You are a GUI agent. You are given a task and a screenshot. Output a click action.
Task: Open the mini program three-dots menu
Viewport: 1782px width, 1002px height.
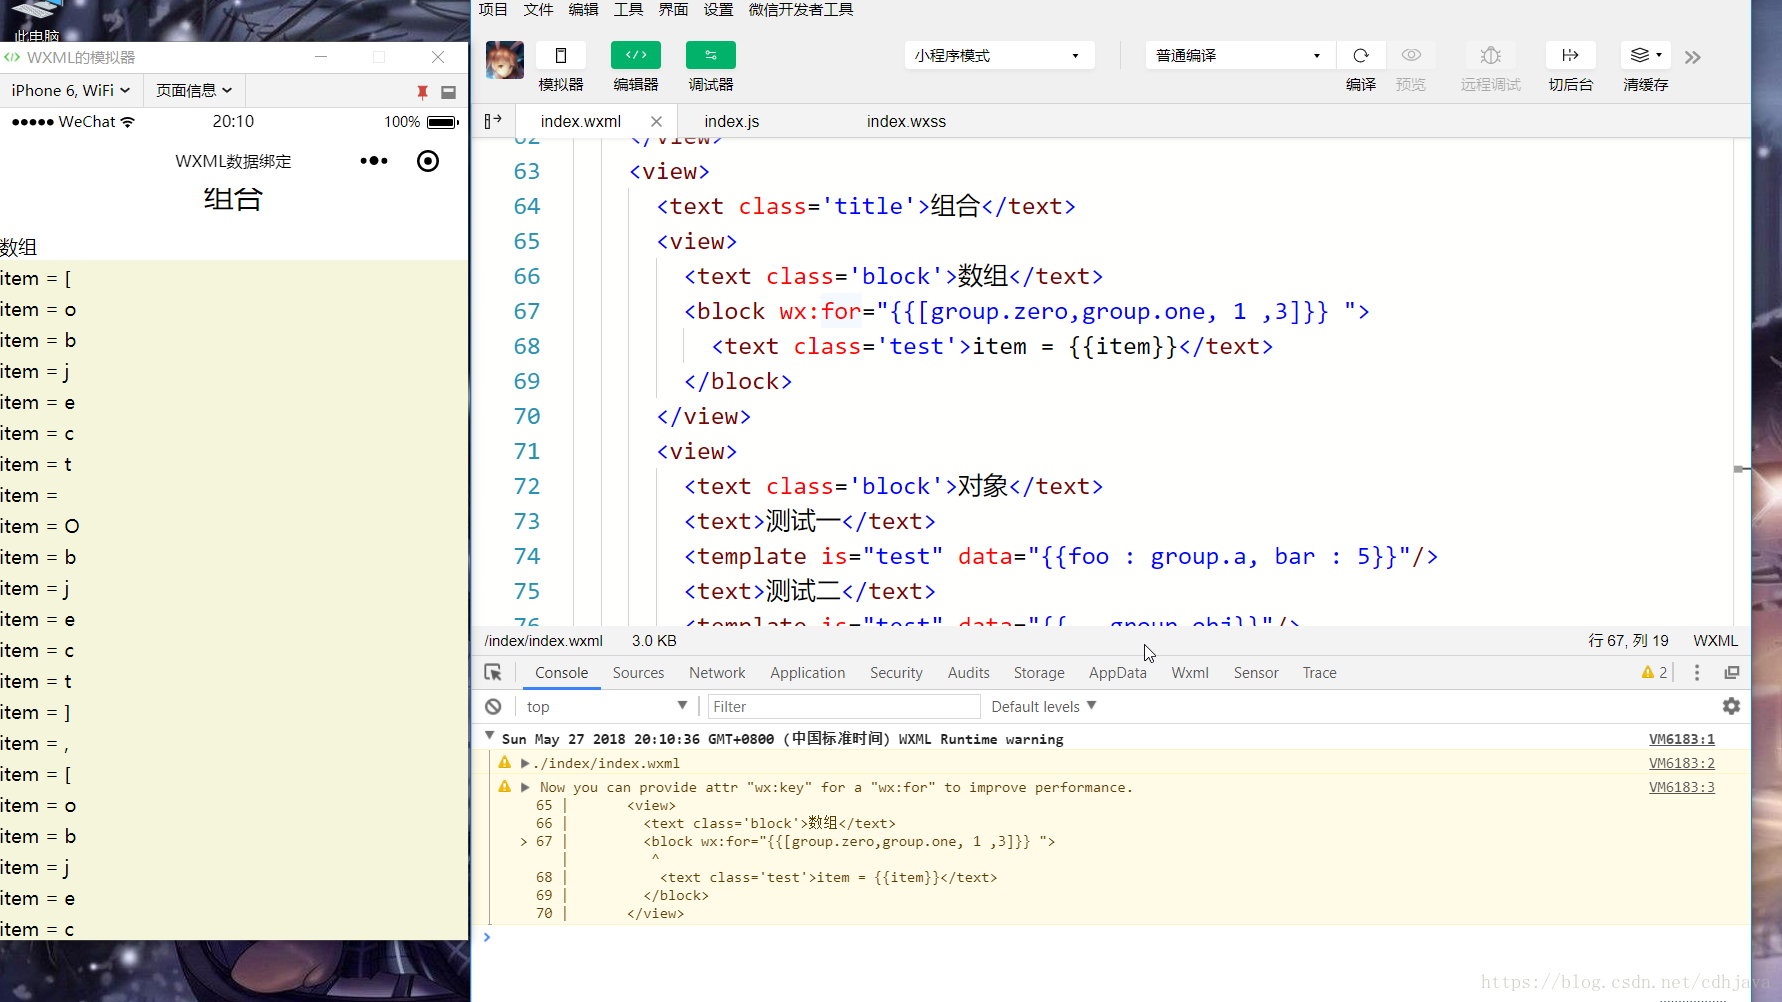[374, 161]
